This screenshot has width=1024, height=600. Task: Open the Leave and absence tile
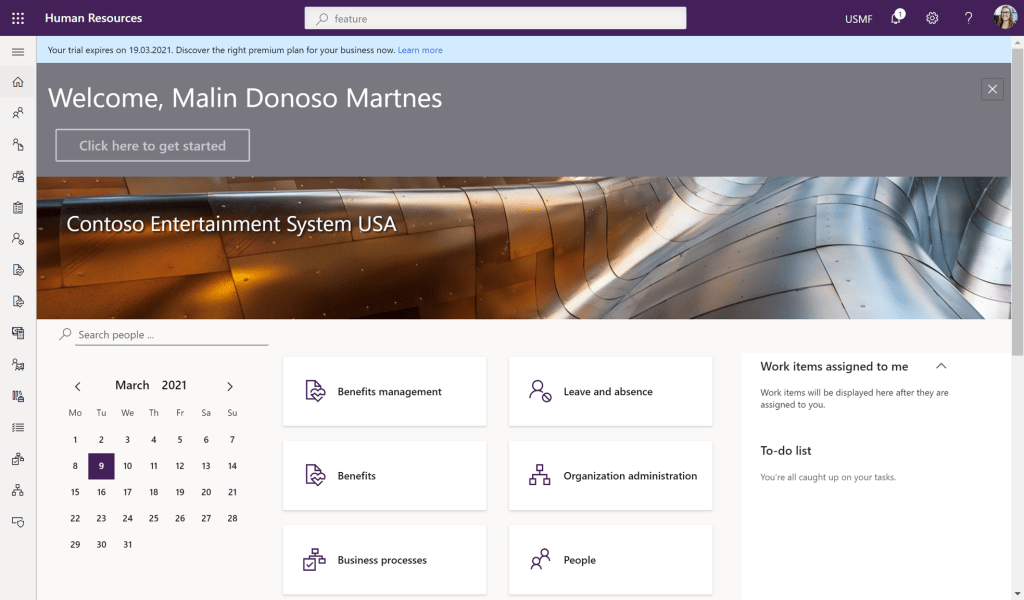pyautogui.click(x=610, y=392)
